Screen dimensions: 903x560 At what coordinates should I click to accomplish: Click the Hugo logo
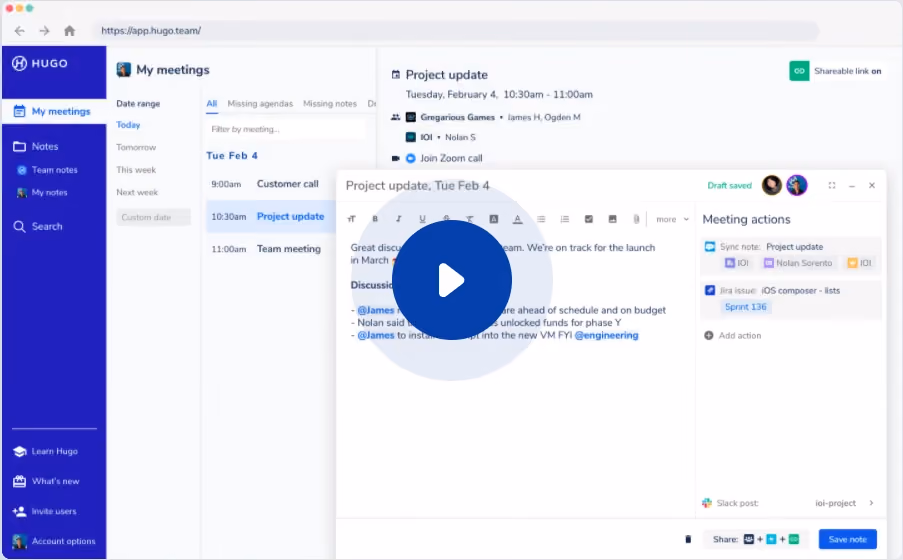point(40,63)
